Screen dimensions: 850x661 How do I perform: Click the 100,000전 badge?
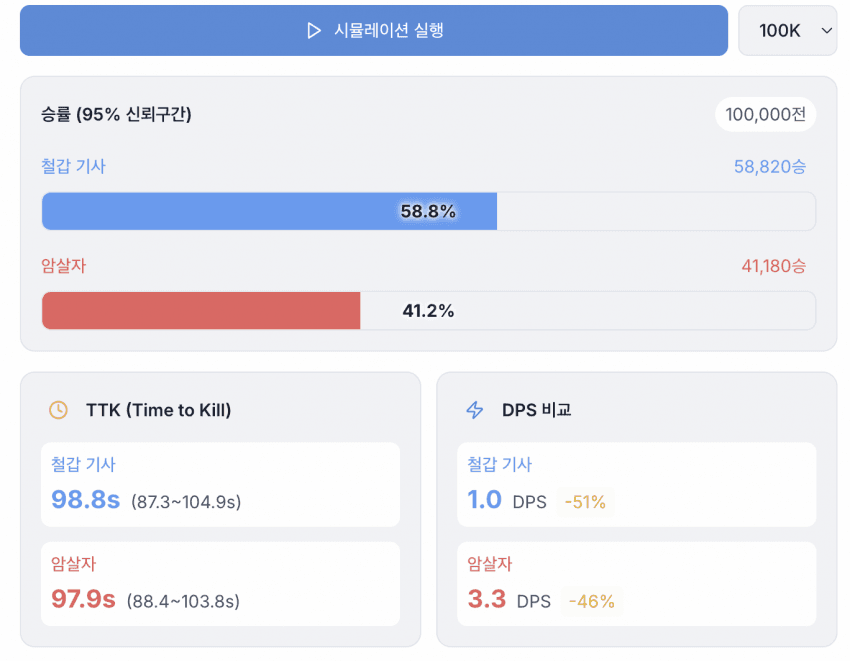[x=765, y=115]
